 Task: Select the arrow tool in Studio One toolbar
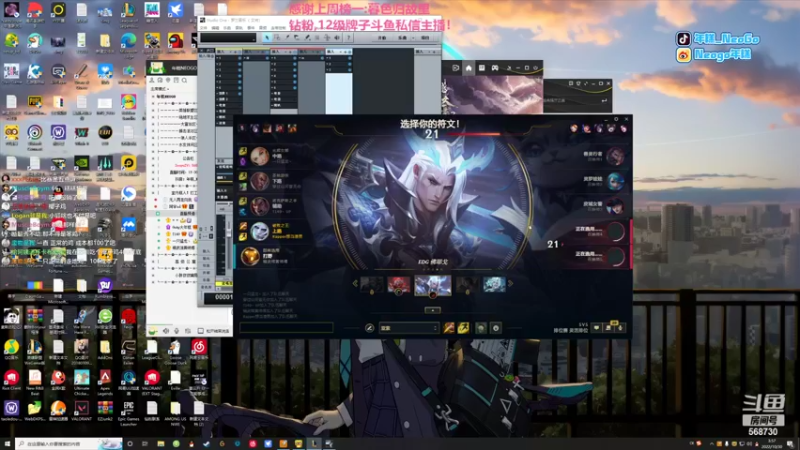pyautogui.click(x=267, y=38)
